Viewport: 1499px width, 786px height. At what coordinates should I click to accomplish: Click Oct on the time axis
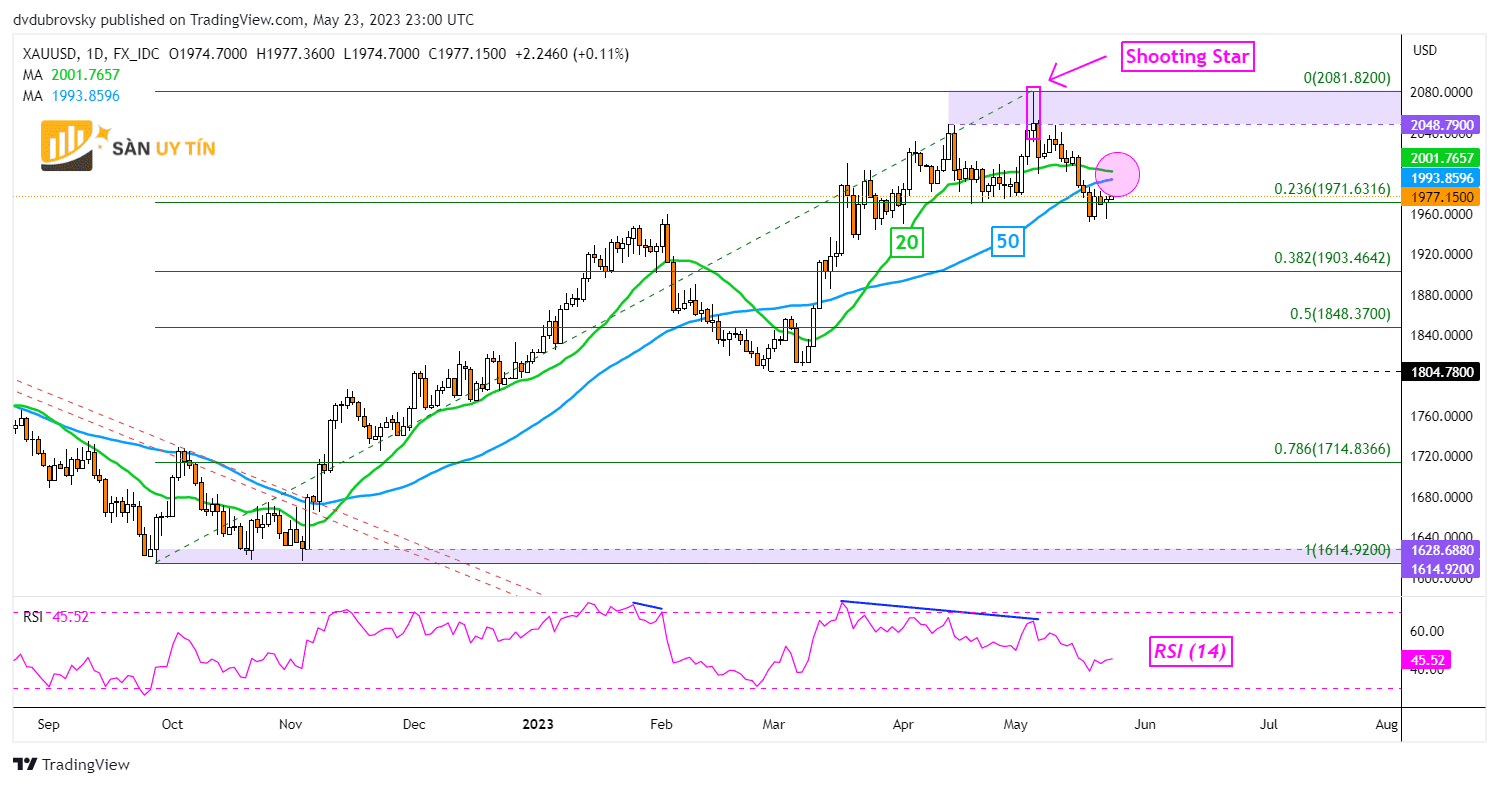point(172,723)
